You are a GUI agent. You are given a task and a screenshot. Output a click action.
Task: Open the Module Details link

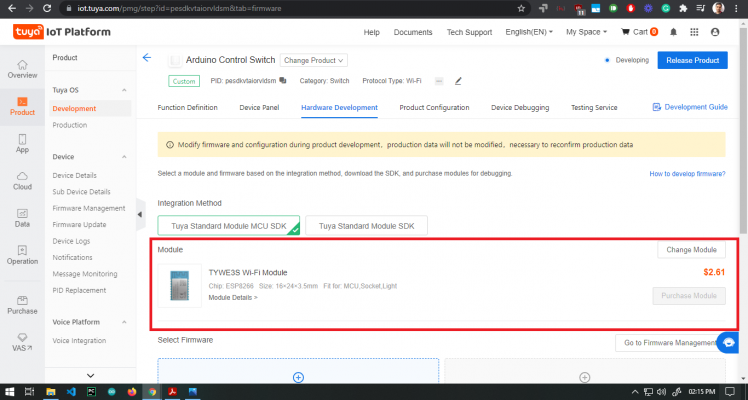pos(233,297)
